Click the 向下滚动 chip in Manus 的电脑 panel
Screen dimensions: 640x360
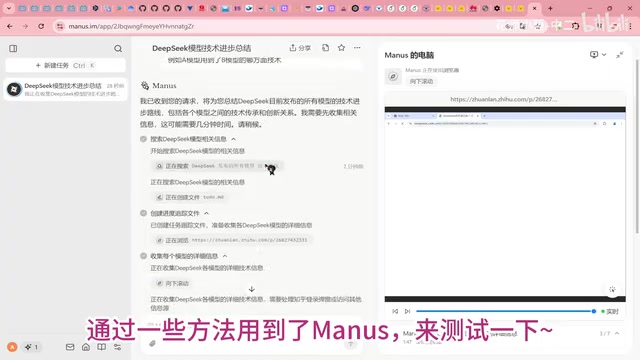[421, 81]
